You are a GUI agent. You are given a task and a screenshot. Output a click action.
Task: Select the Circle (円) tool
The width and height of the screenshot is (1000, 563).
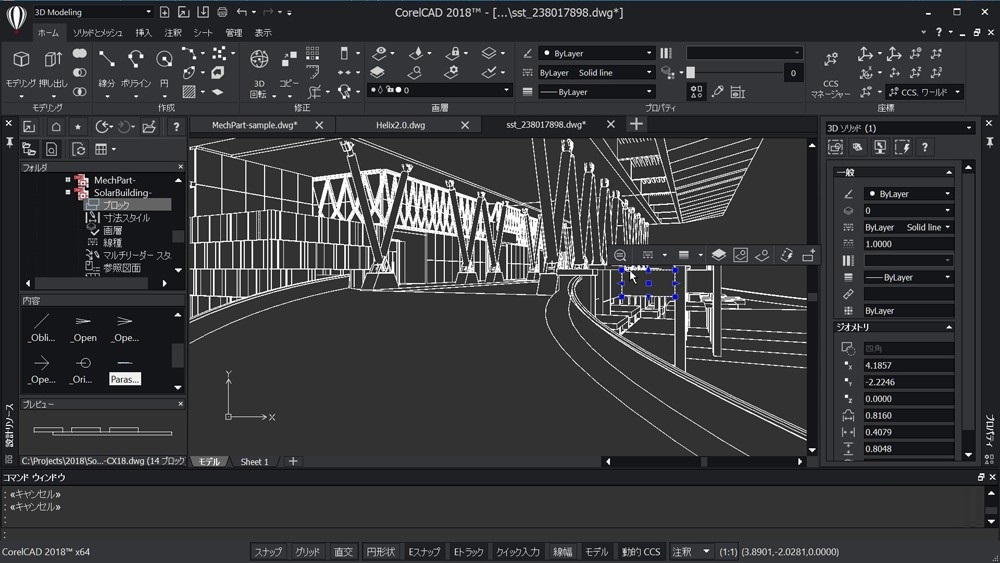(x=165, y=59)
